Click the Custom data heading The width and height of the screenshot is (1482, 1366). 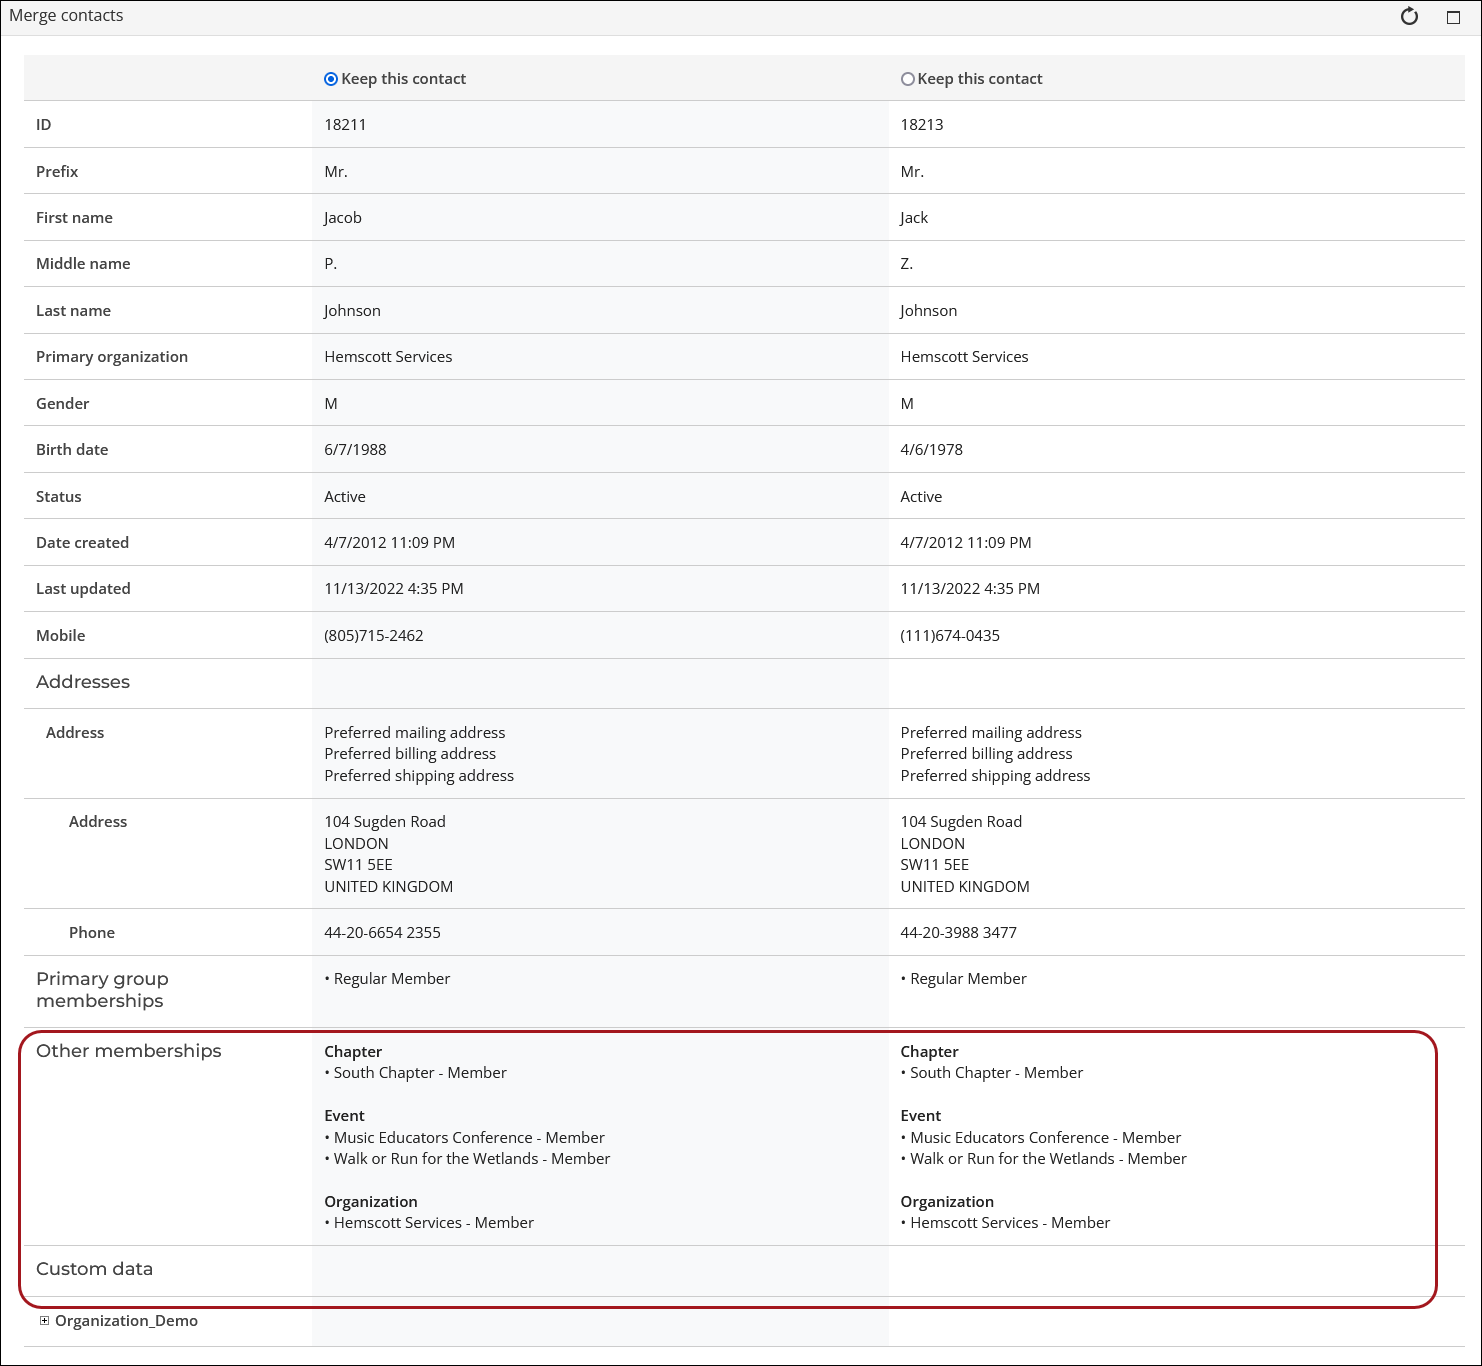click(x=95, y=1269)
